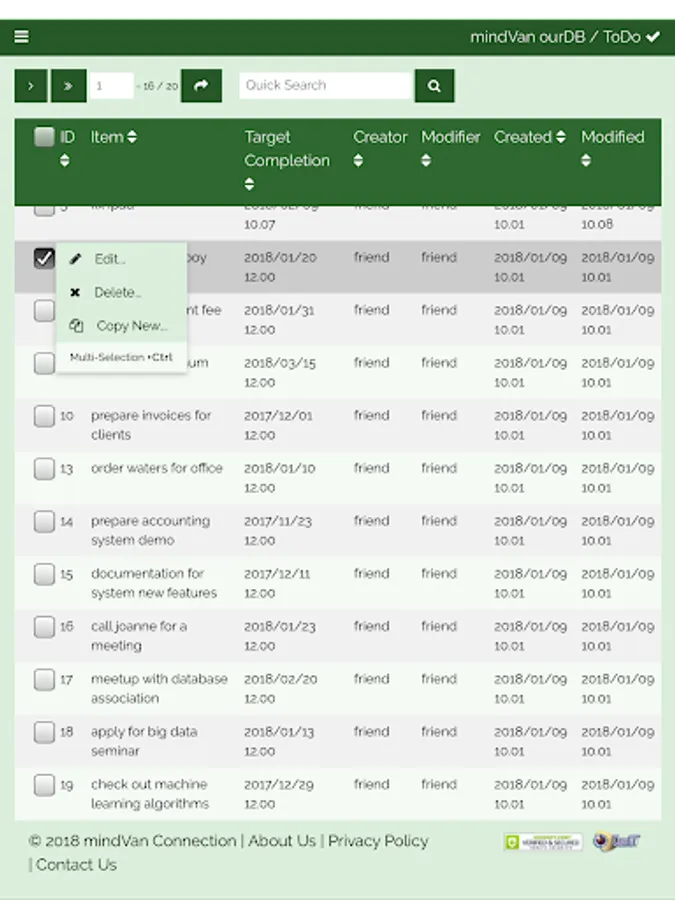
Task: Sort by Created column arrows
Action: tap(561, 137)
